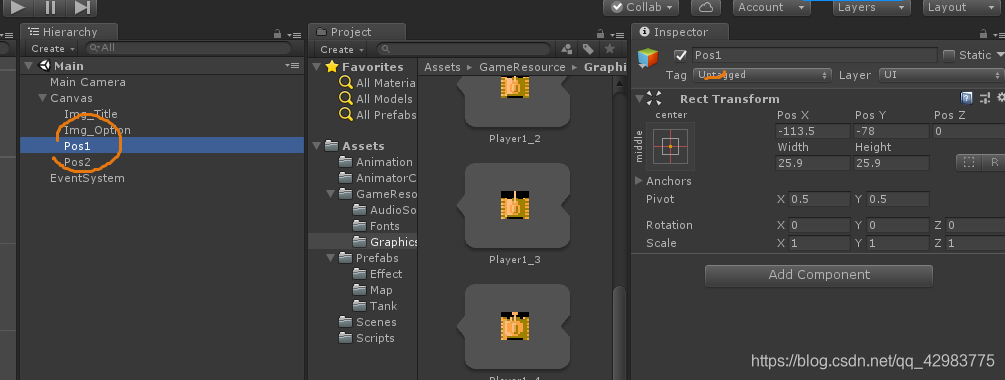Click the Hierarchy search field
Screen dimensions: 1005x380
(x=188, y=48)
